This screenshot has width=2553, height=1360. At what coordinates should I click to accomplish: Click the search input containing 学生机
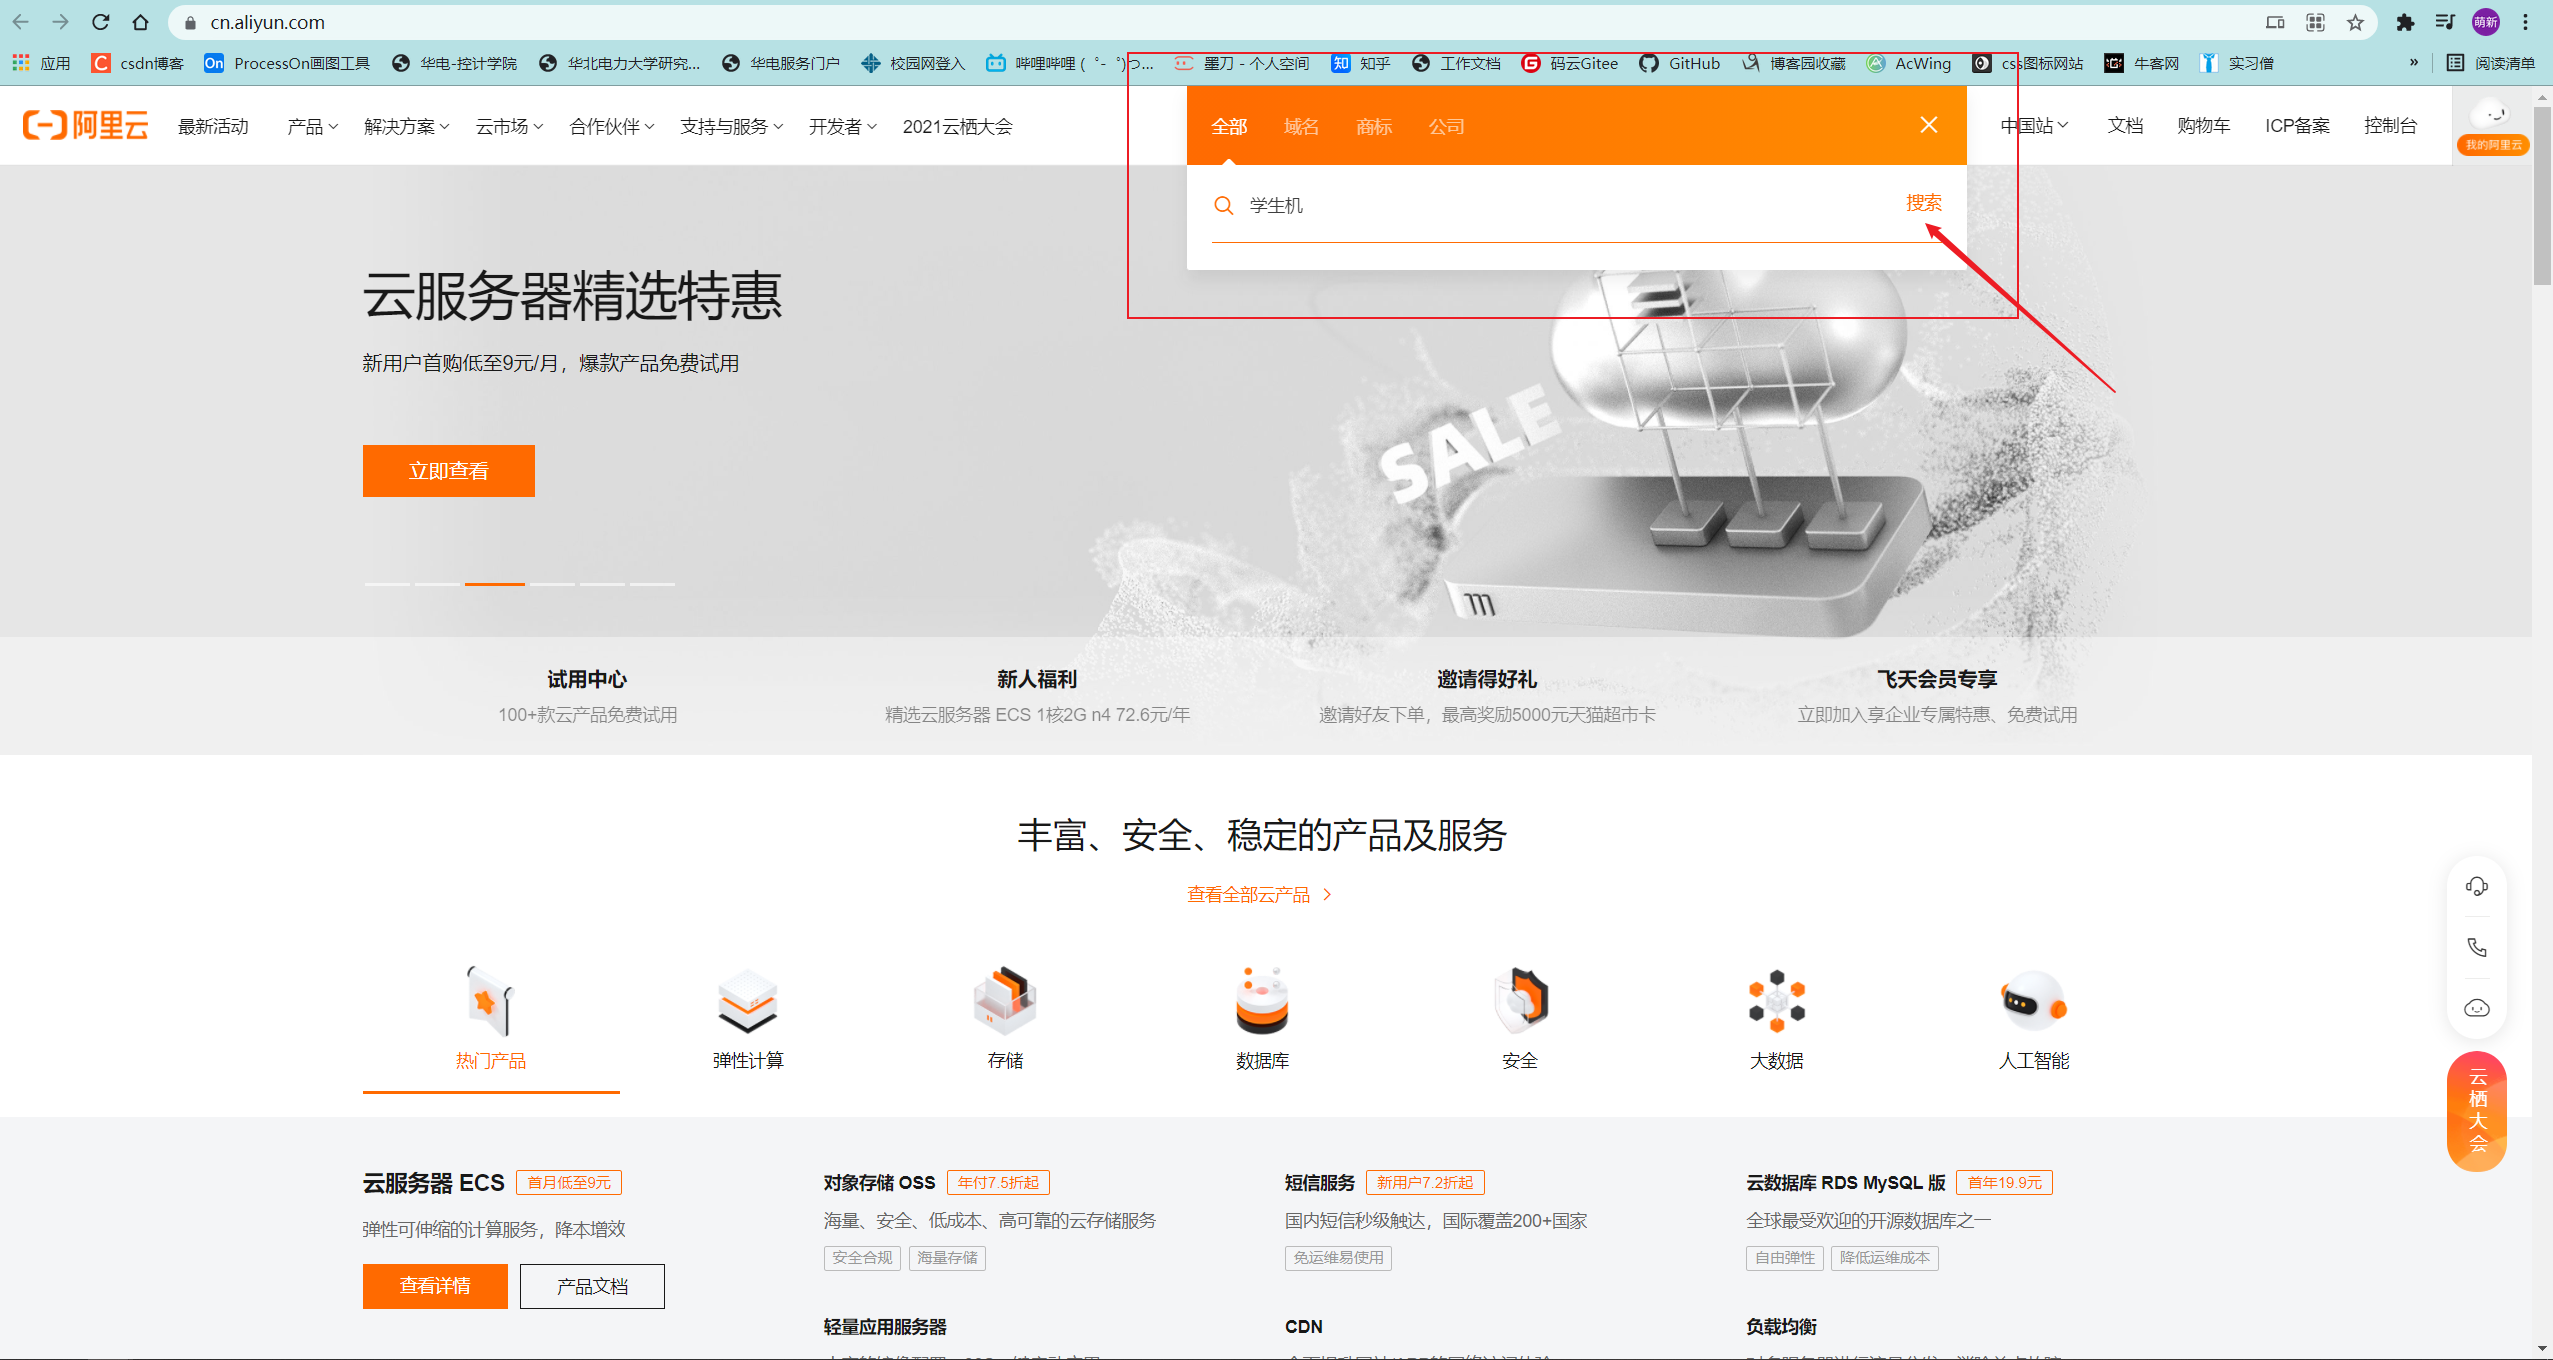coord(1500,204)
